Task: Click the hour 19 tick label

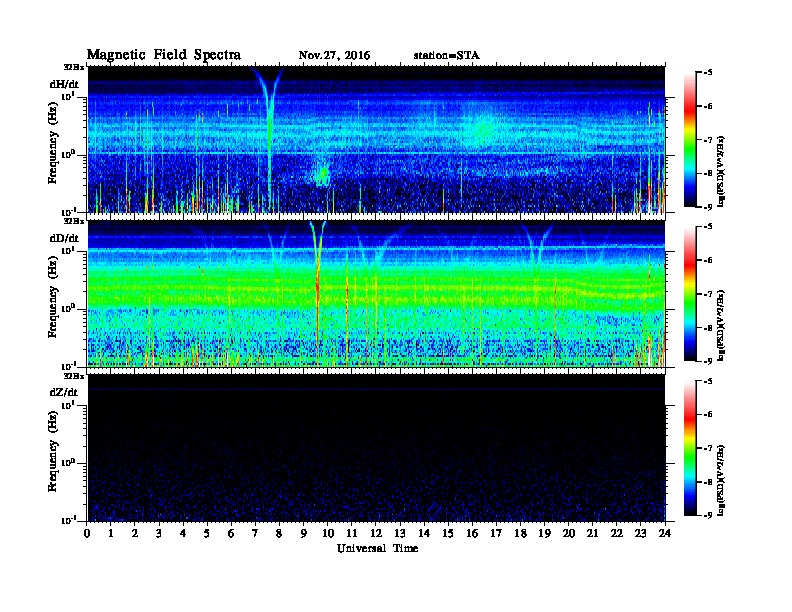Action: (544, 534)
